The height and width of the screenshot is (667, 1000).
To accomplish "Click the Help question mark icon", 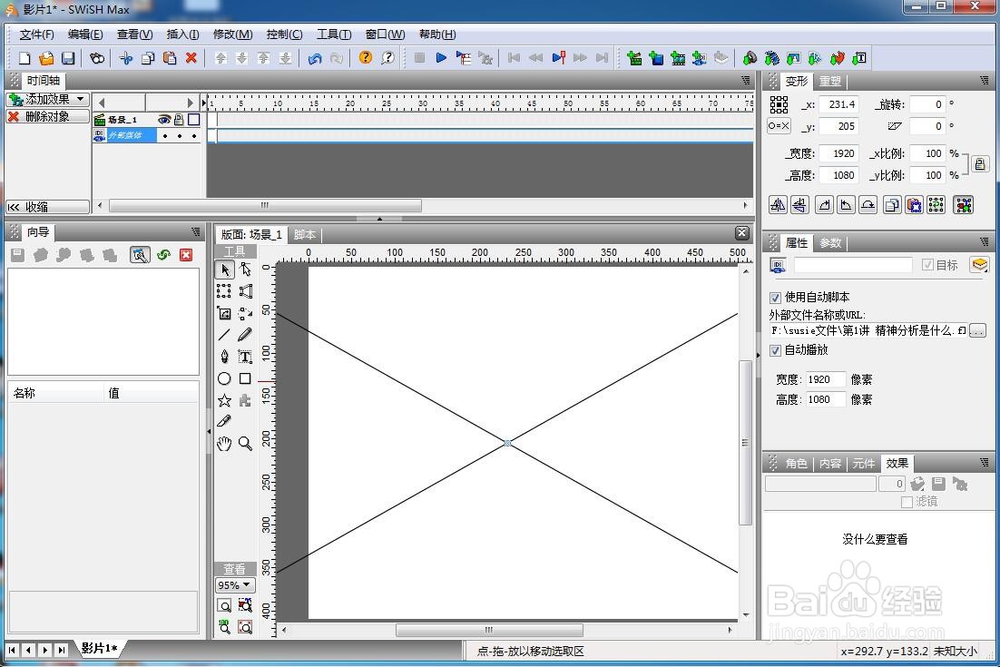I will pos(365,58).
